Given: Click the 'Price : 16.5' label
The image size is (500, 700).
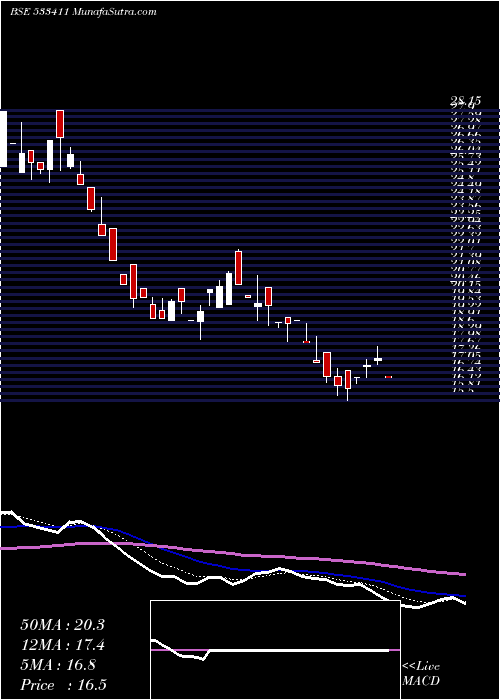Looking at the screenshot, I should 63,685.
